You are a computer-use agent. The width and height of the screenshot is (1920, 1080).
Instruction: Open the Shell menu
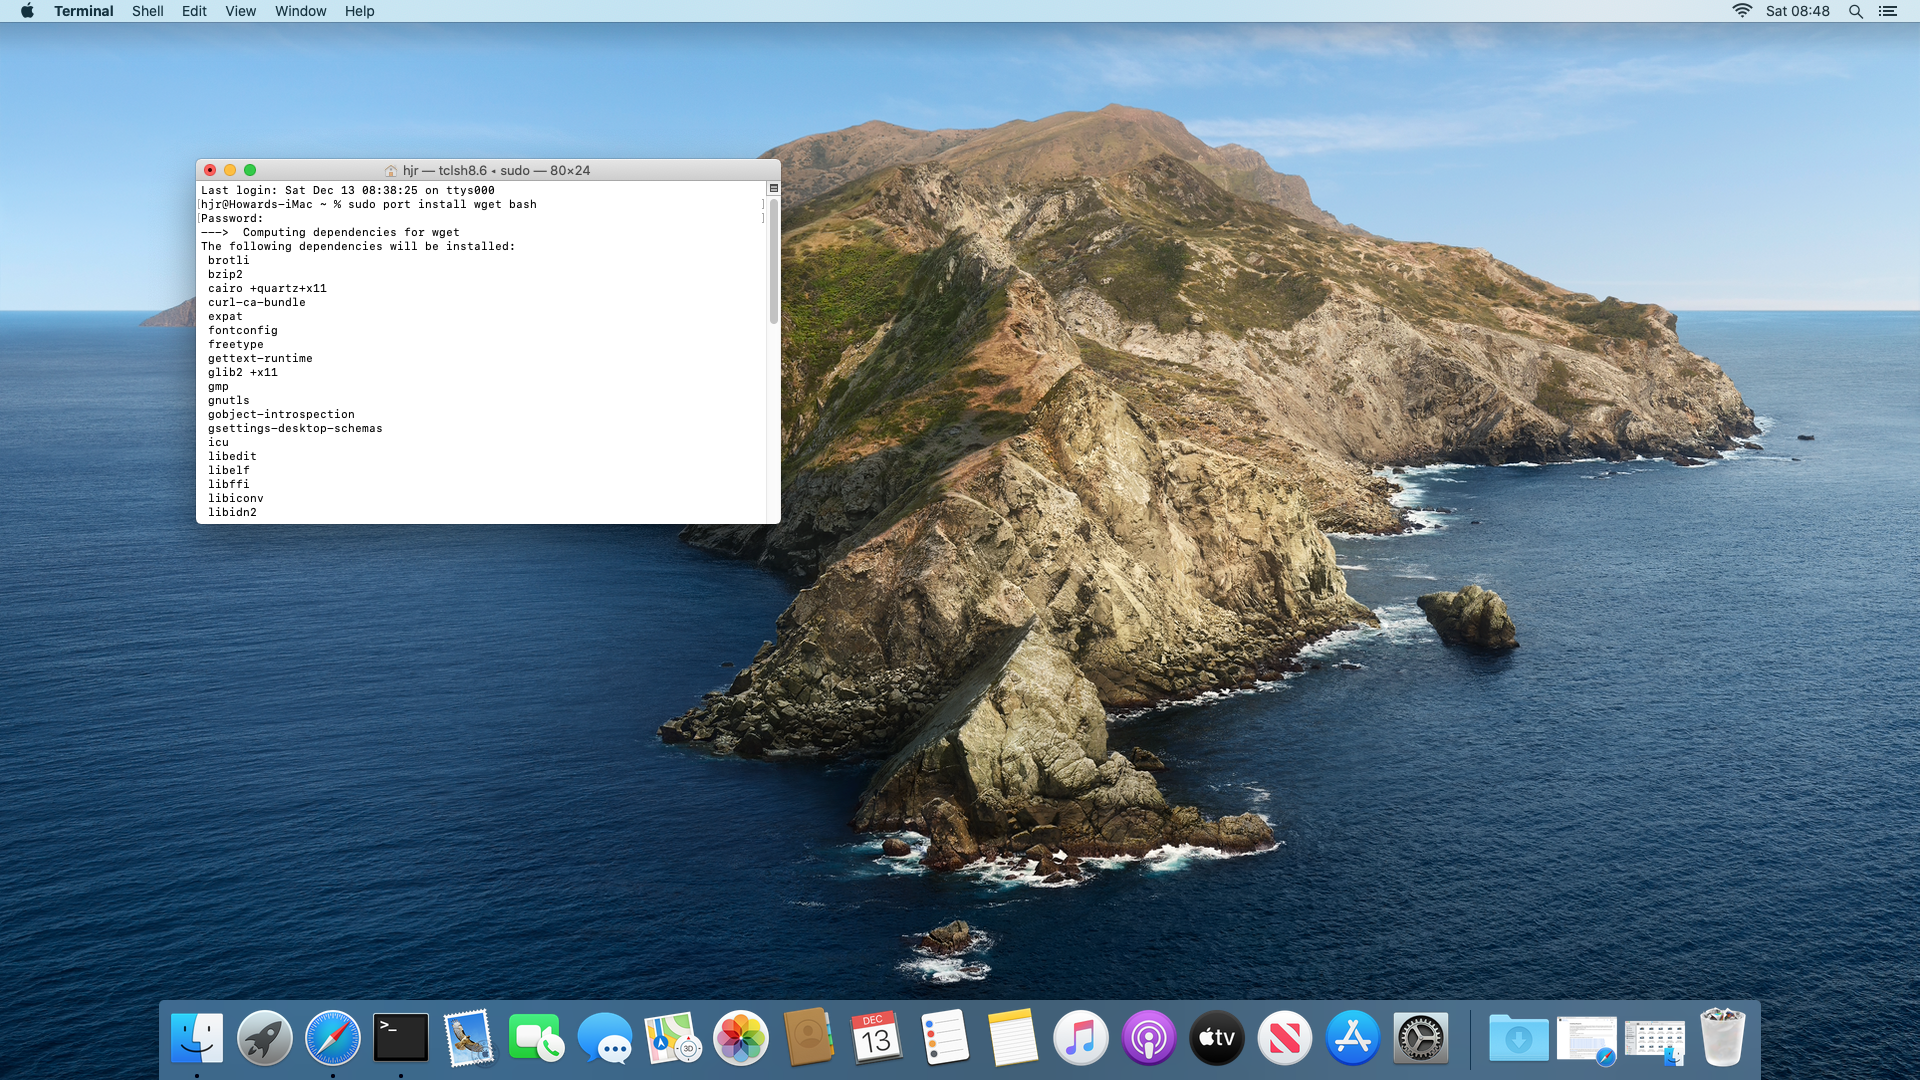(x=147, y=11)
